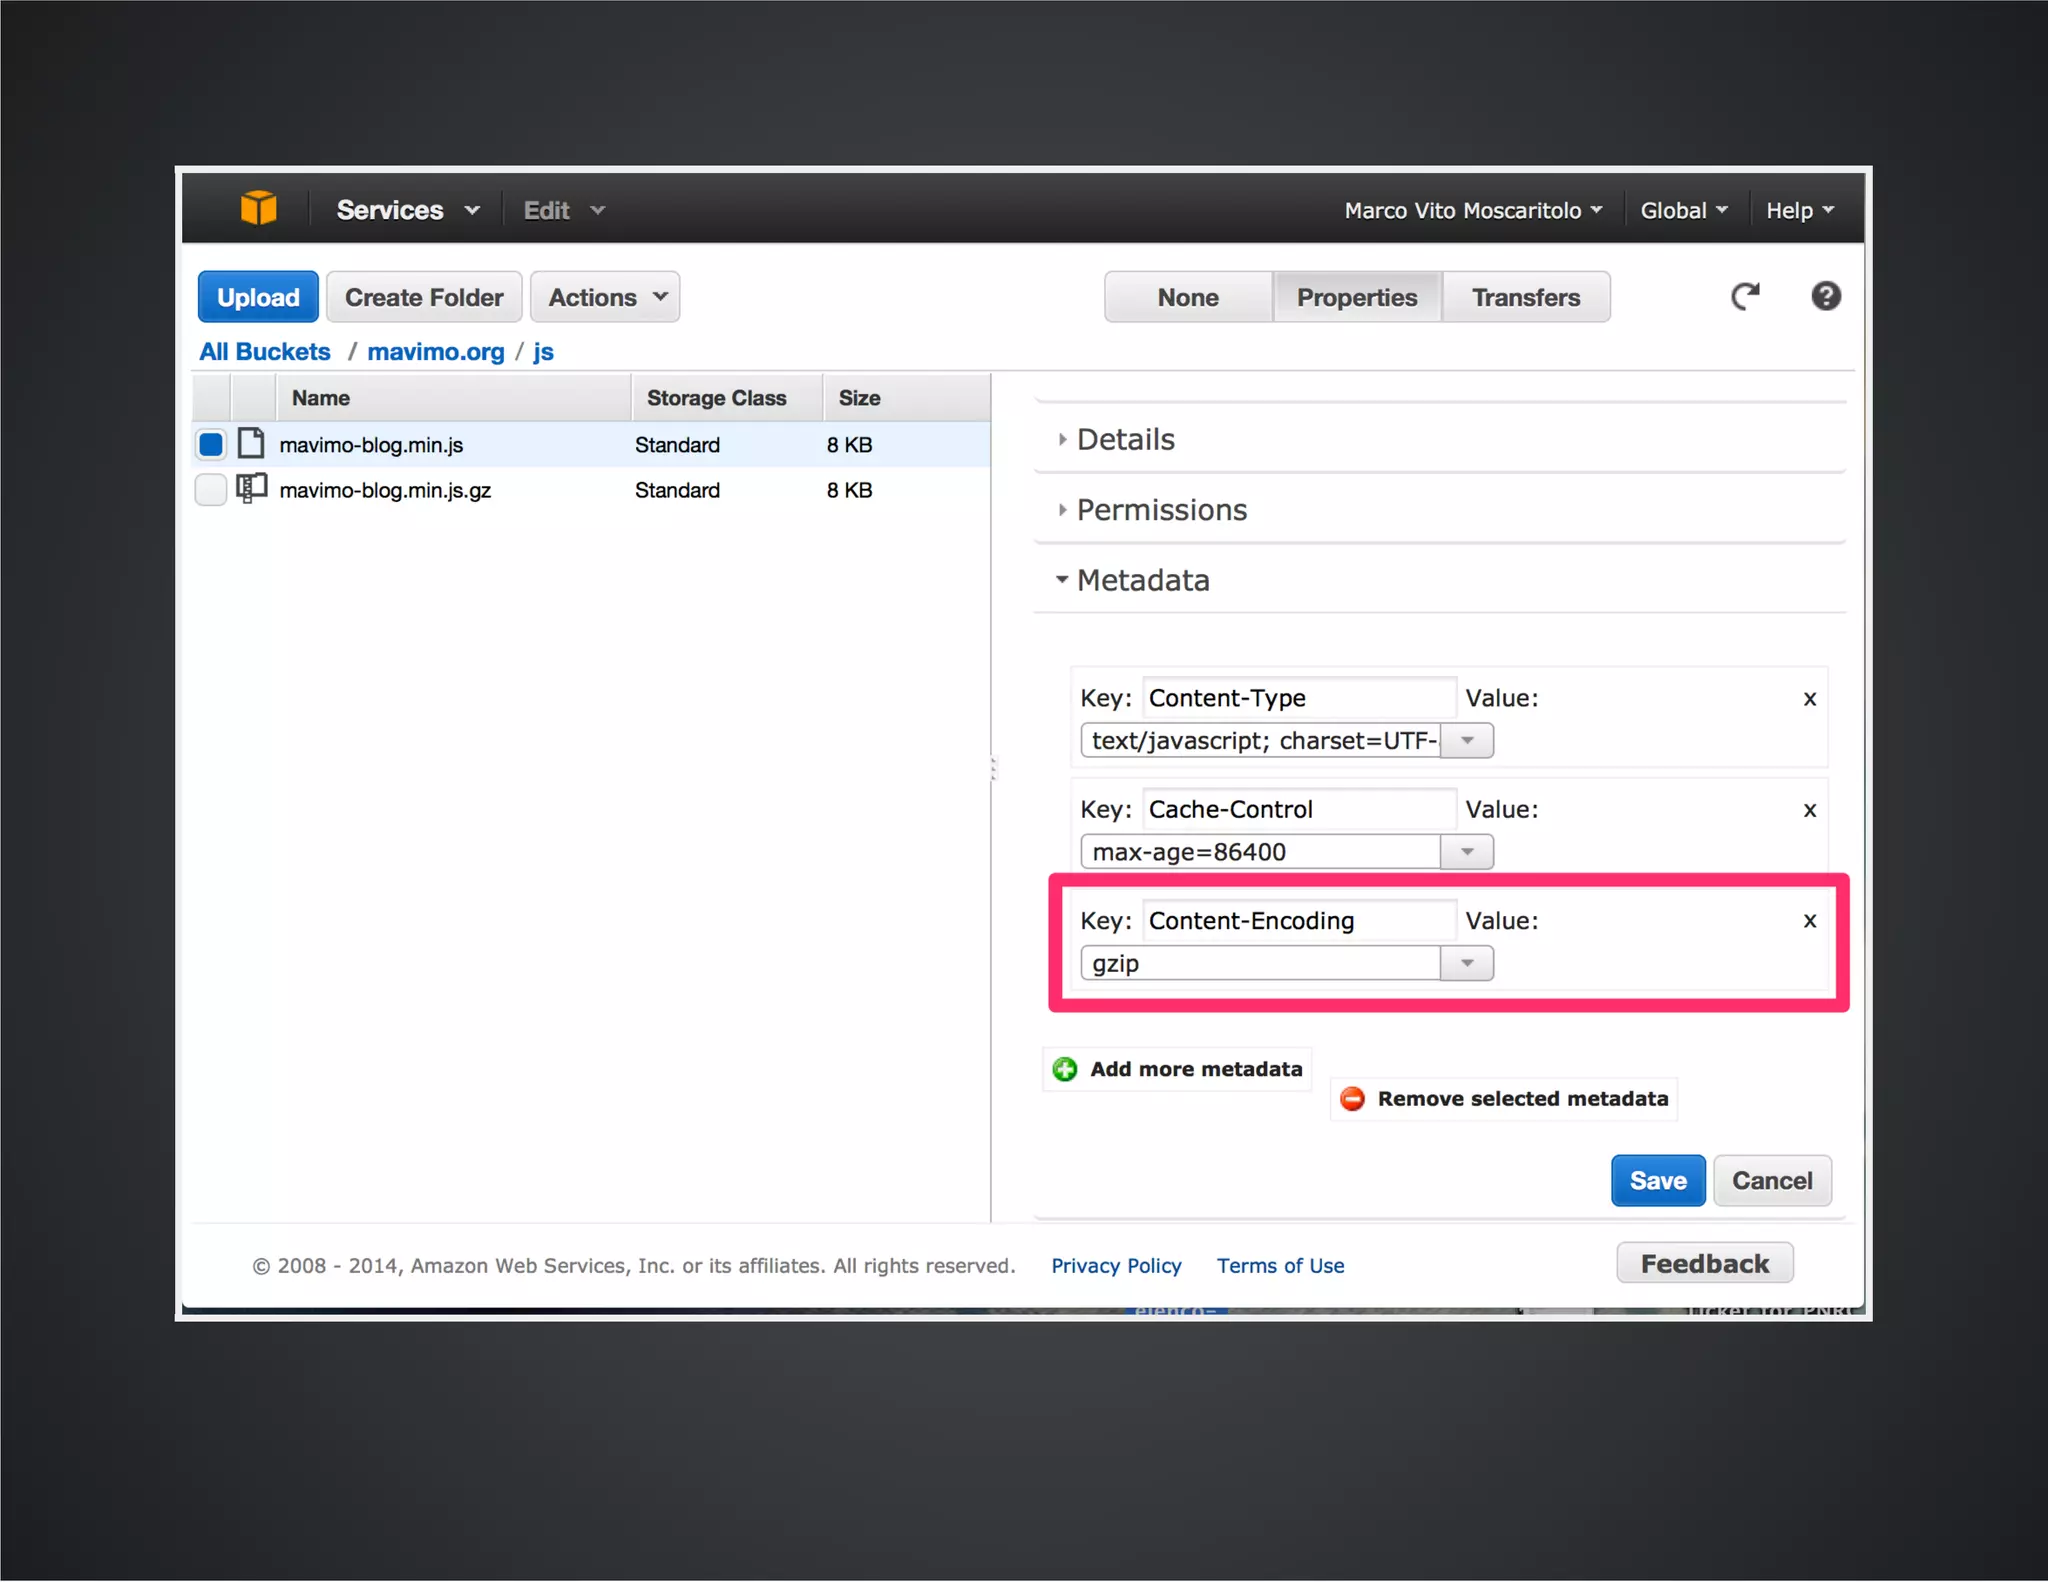Click the orange AWS cube logo
Viewport: 2048px width, 1582px height.
click(x=258, y=208)
